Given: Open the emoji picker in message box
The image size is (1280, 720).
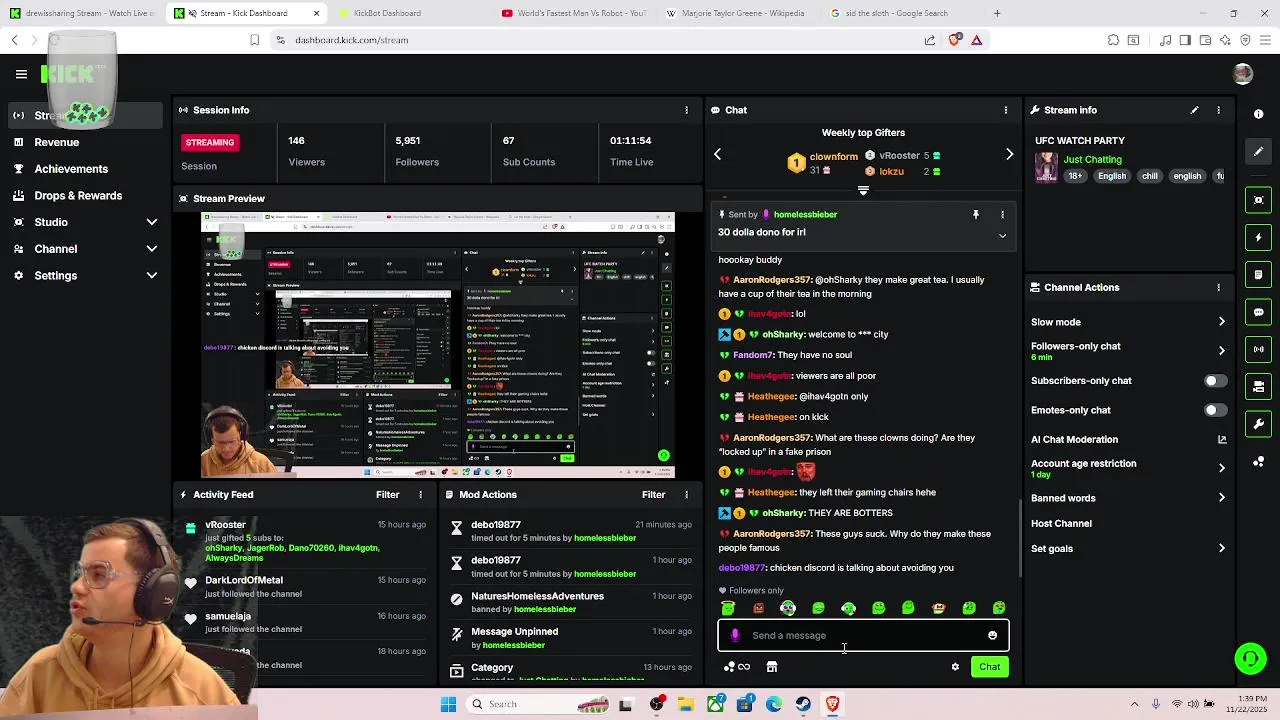Looking at the screenshot, I should pos(992,635).
